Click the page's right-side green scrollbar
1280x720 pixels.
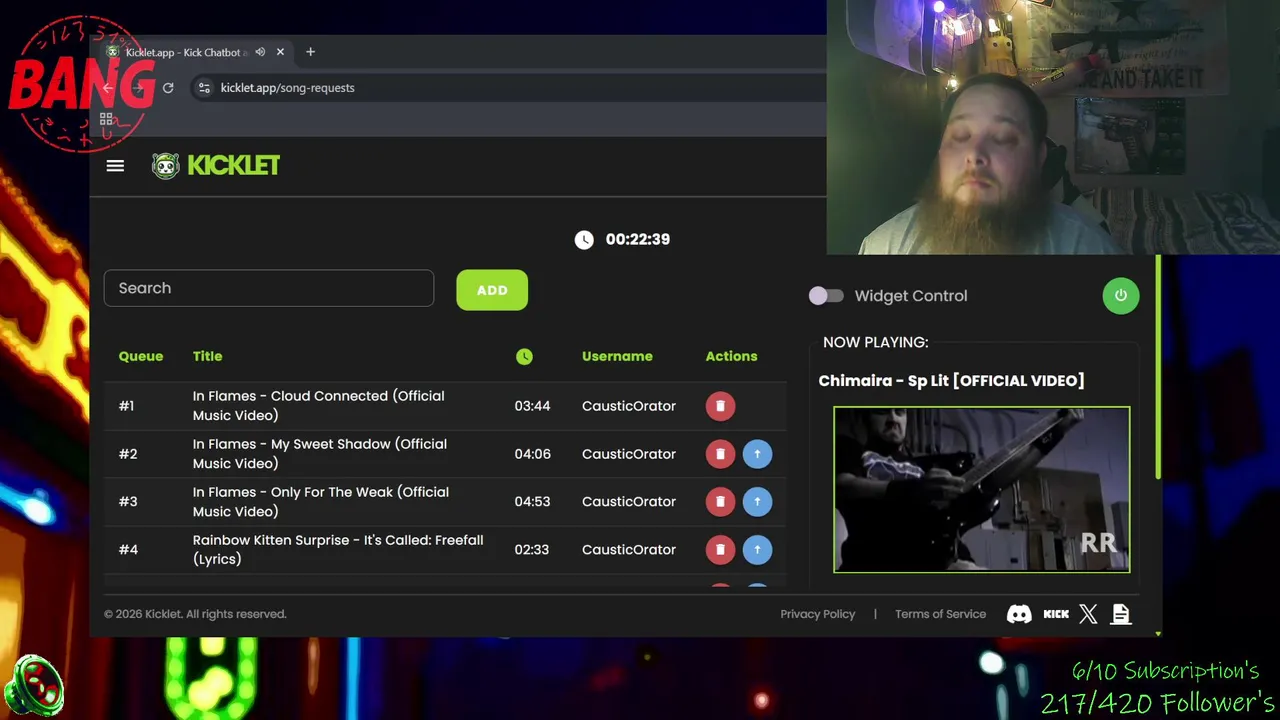point(1158,368)
